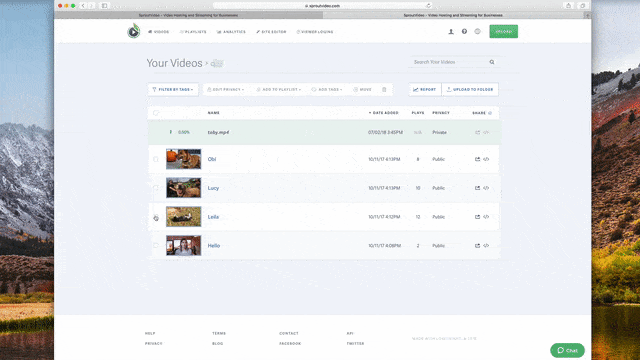Click embed code icon for Obi row
640x360 pixels.
click(x=486, y=159)
